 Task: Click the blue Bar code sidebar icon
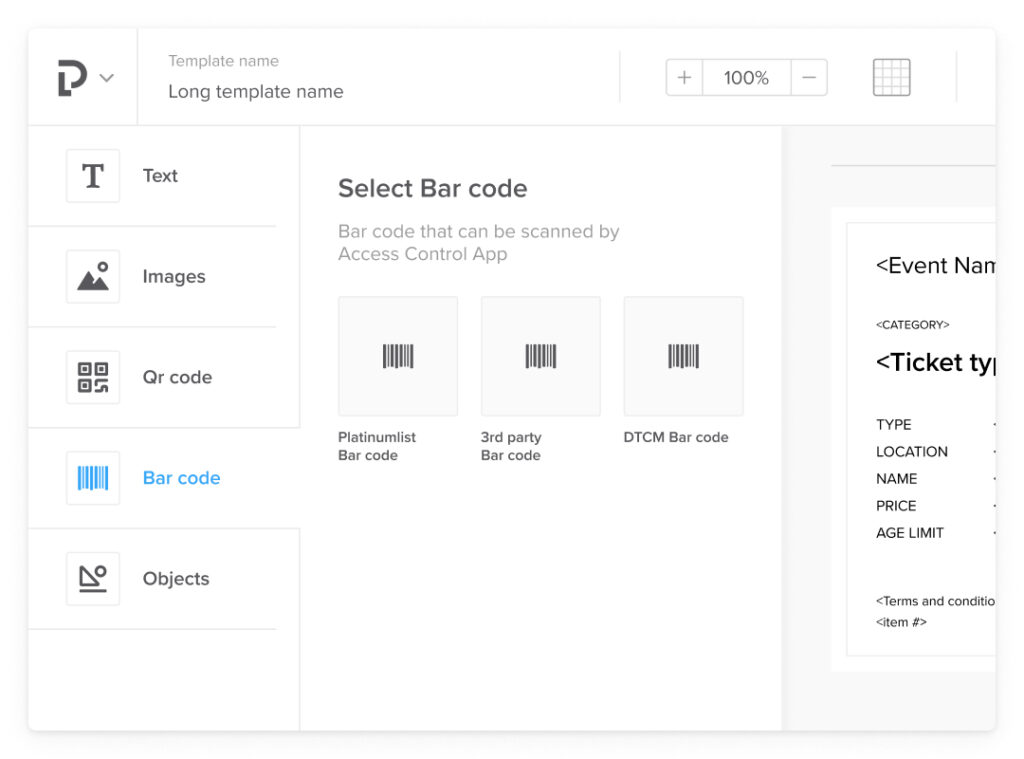[x=93, y=478]
